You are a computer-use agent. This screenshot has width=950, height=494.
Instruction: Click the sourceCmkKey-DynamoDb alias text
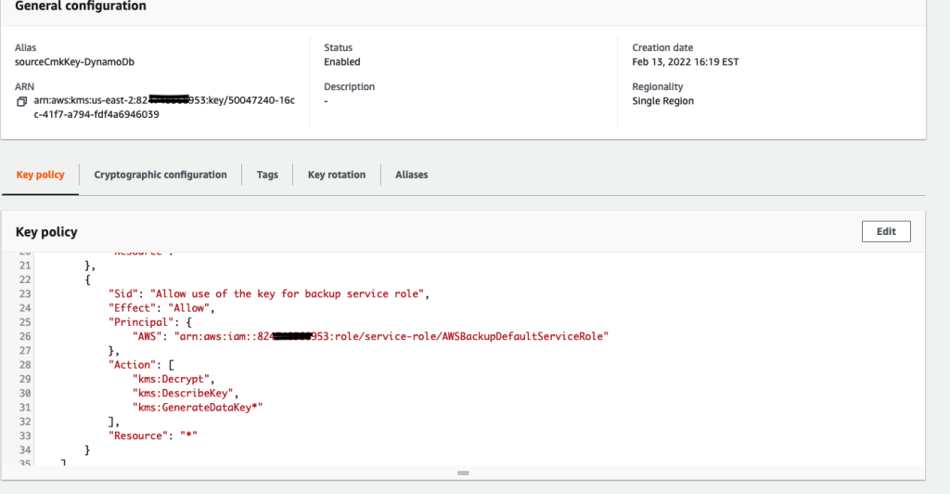pyautogui.click(x=75, y=62)
